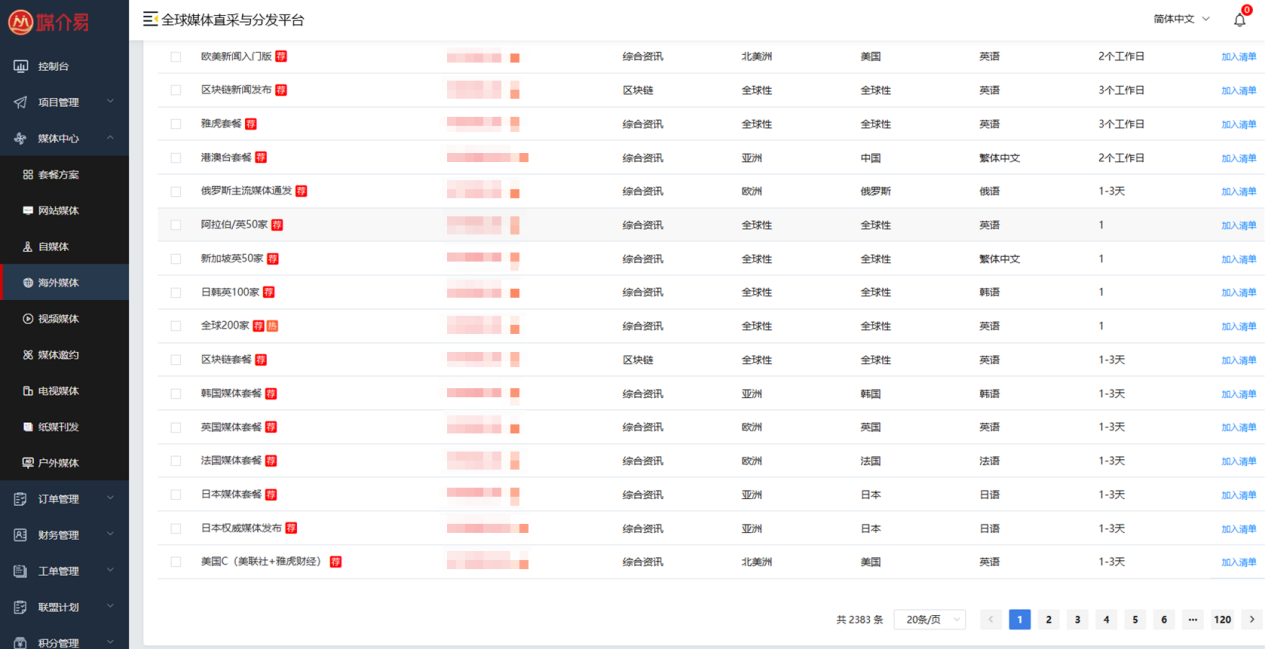Click the 电视媒体 icon in sidebar
The width and height of the screenshot is (1265, 649).
pyautogui.click(x=28, y=391)
